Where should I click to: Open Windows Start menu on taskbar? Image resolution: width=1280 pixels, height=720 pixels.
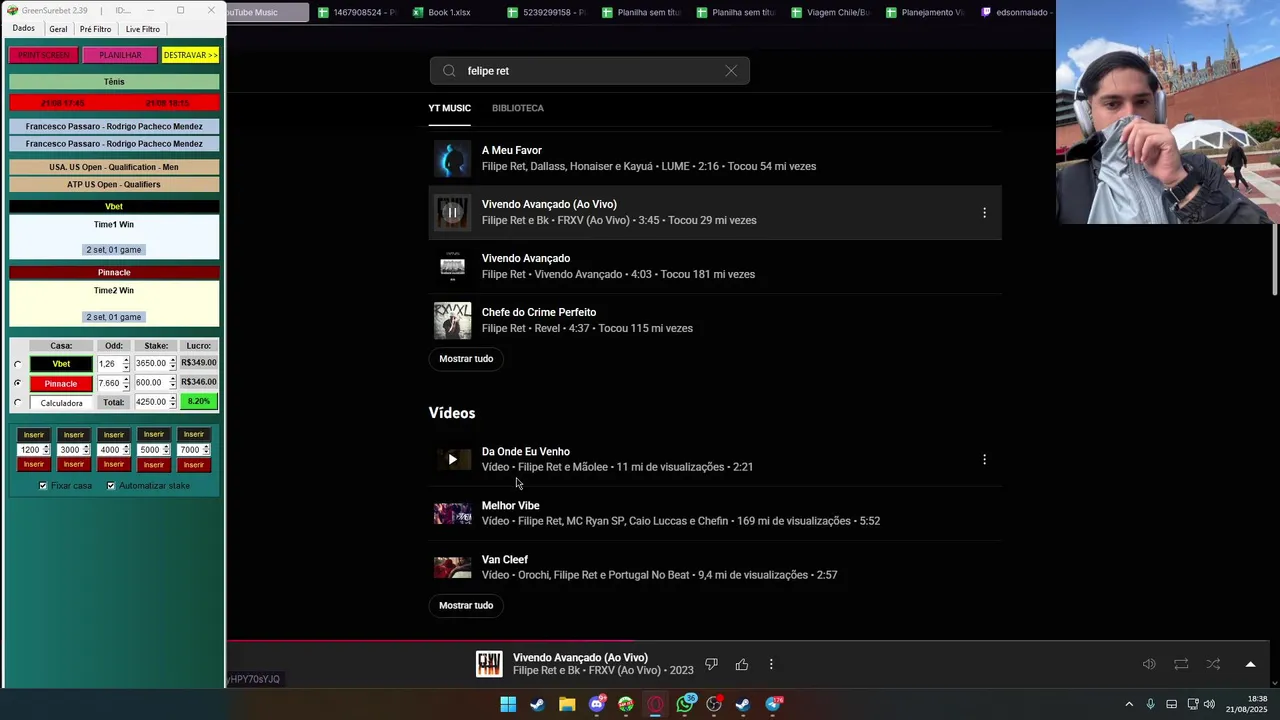click(x=508, y=704)
